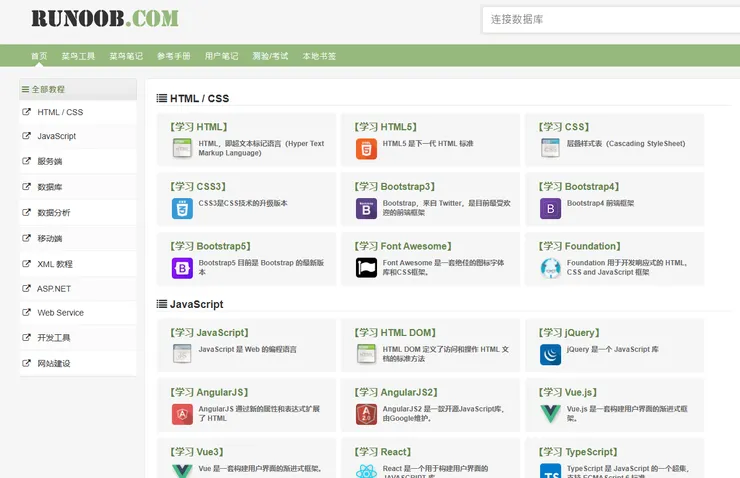Select 移动端 in the sidebar
This screenshot has width=740, height=478.
(x=78, y=238)
